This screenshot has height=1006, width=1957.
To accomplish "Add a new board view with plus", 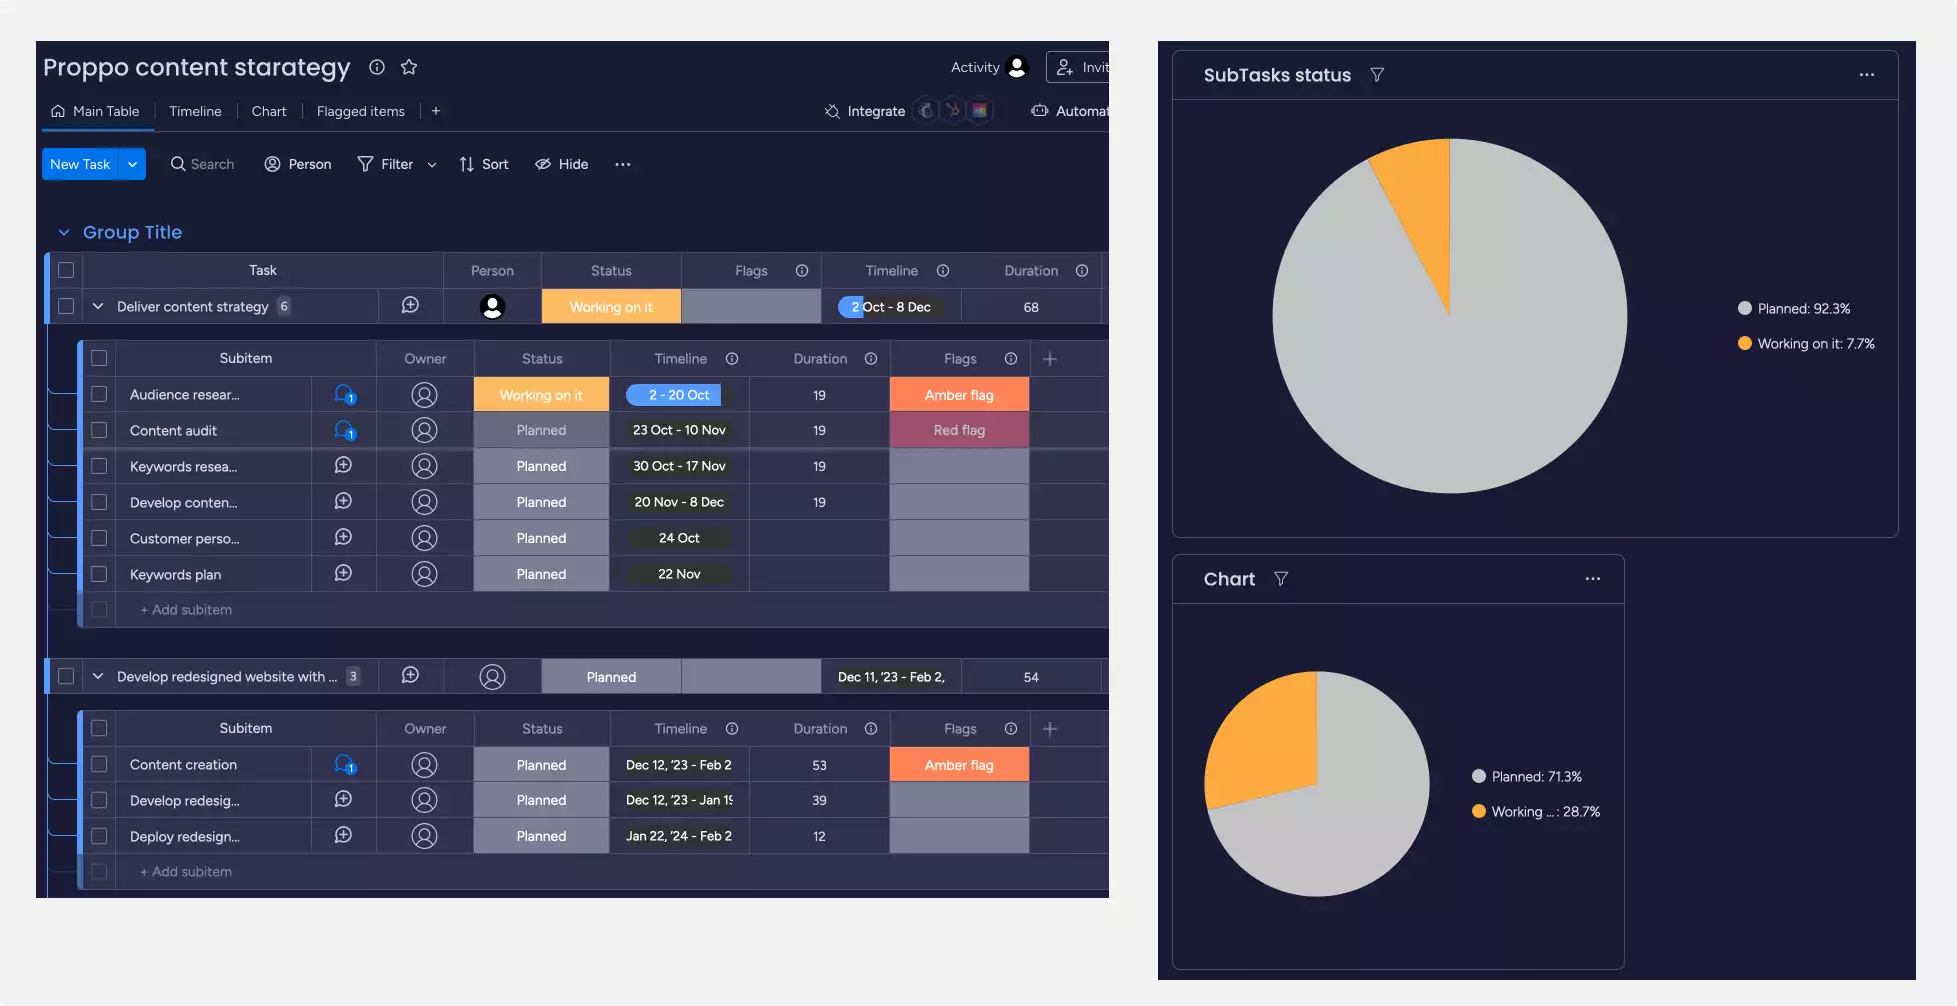I will click(436, 111).
